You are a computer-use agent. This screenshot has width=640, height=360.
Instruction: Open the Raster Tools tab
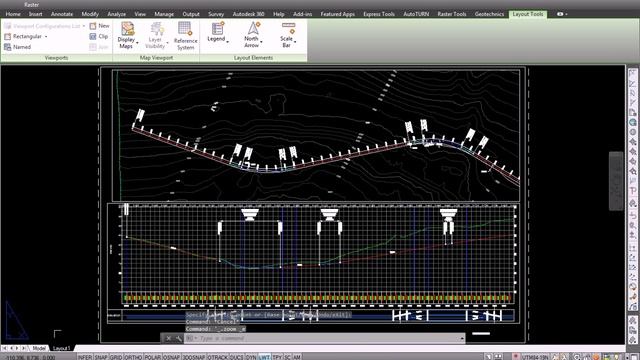(x=451, y=14)
